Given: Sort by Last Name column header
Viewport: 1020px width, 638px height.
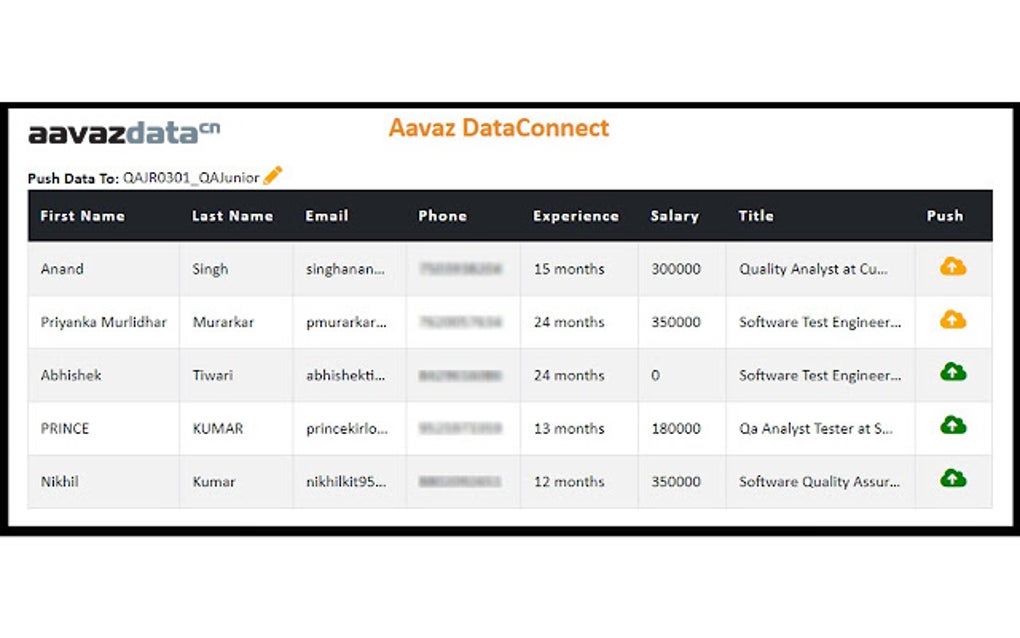Looking at the screenshot, I should pyautogui.click(x=232, y=216).
